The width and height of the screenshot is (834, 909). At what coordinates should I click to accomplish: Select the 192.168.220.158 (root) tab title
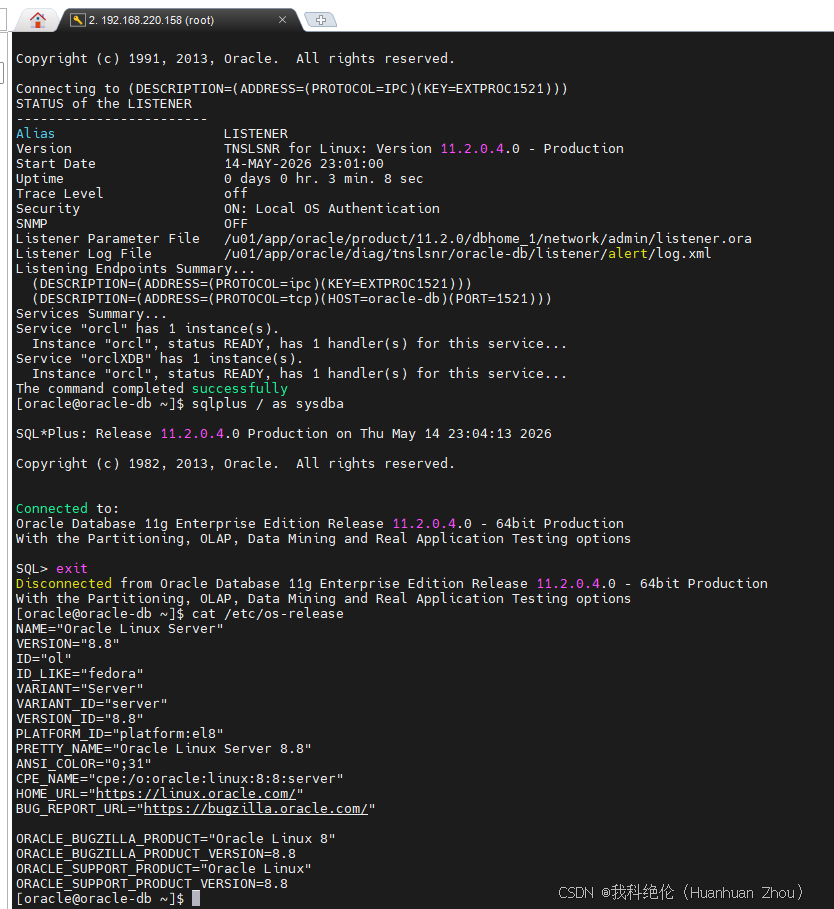click(151, 20)
